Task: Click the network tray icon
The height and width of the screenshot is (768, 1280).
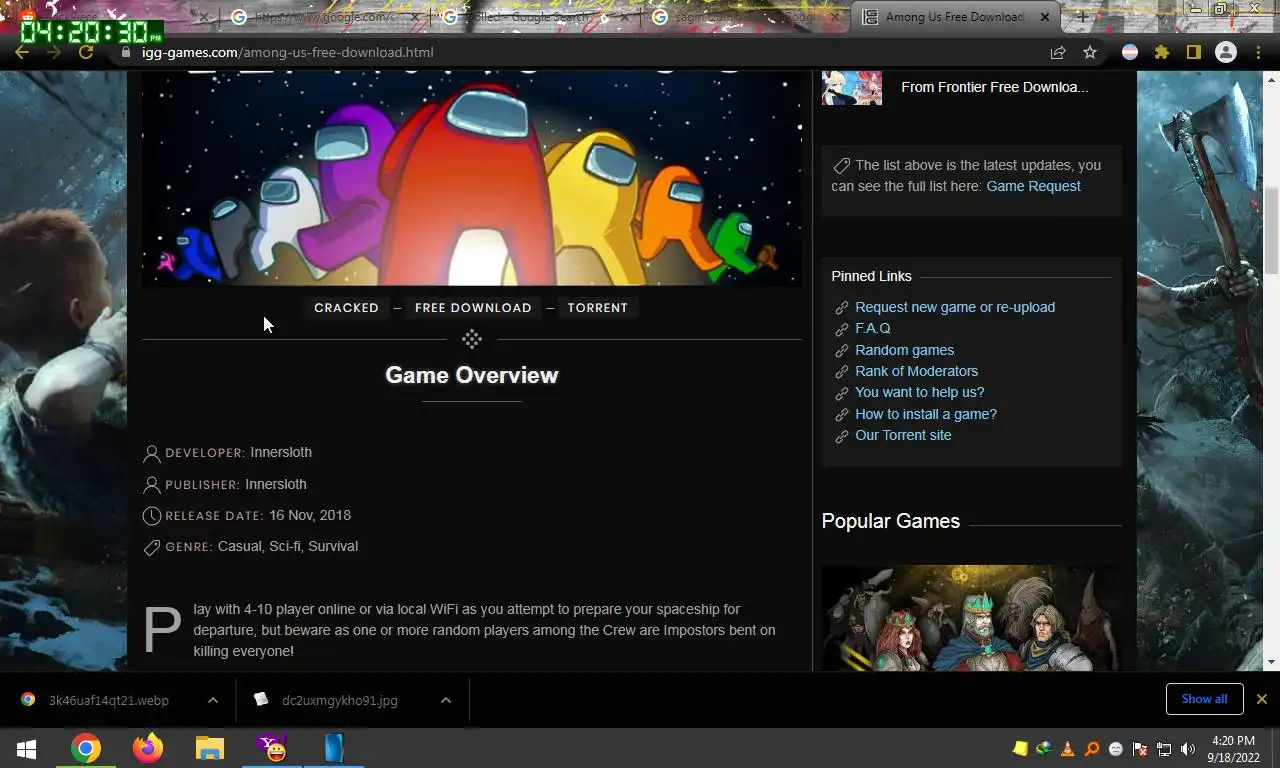Action: pos(1164,749)
